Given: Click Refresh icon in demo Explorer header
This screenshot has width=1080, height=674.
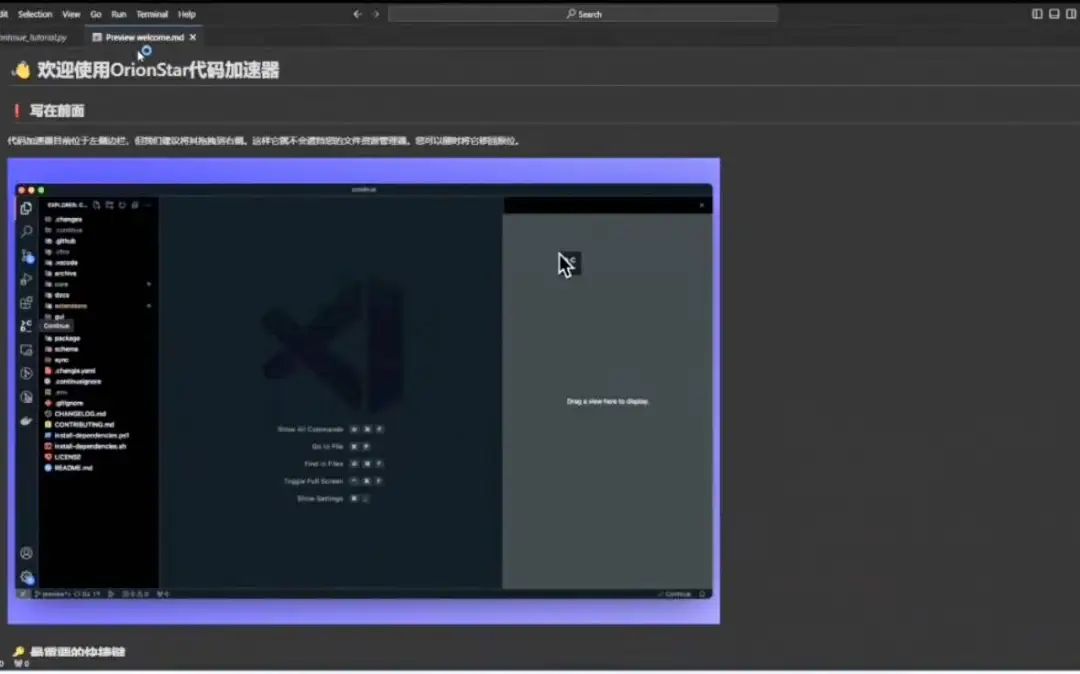Looking at the screenshot, I should (122, 205).
